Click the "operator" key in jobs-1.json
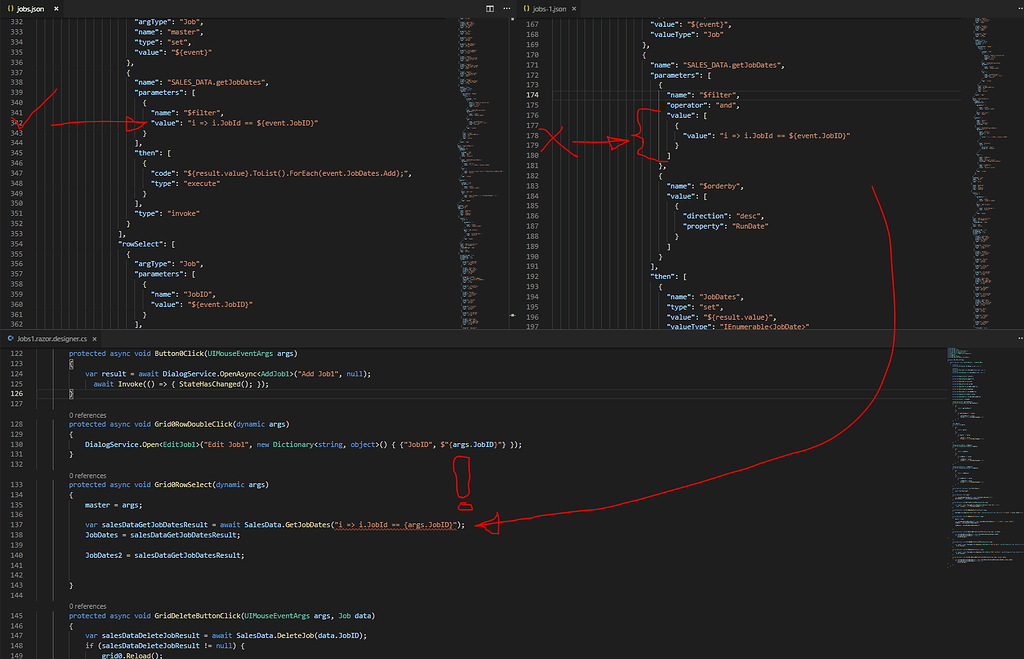This screenshot has height=659, width=1024. click(687, 105)
